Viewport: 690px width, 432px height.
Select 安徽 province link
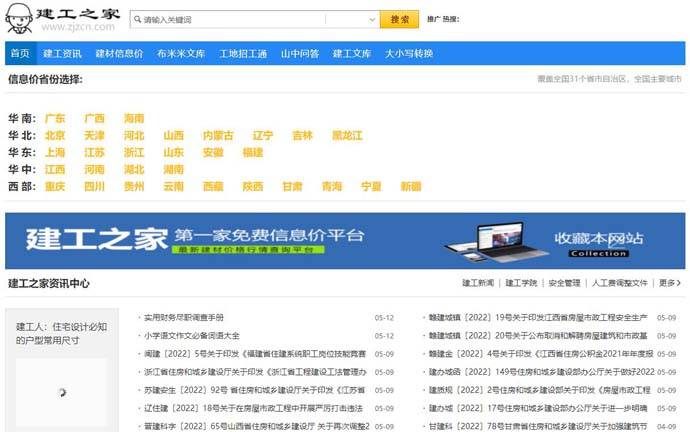tap(213, 153)
